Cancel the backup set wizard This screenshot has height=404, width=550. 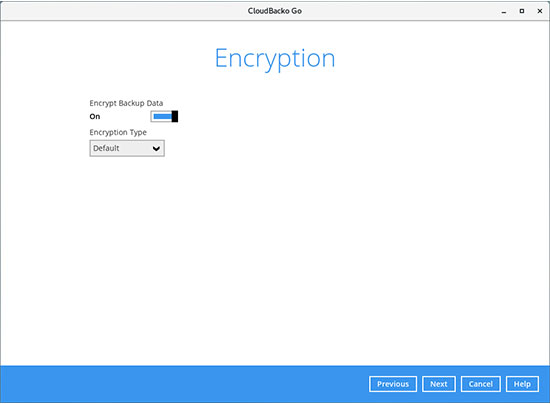point(481,384)
